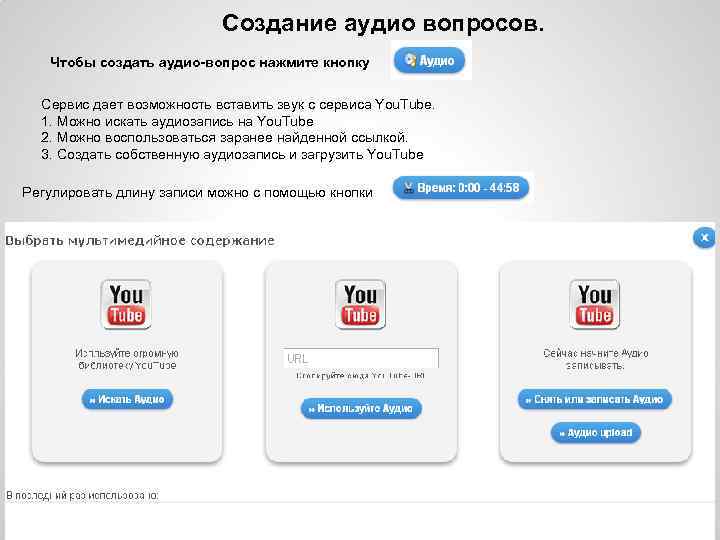Focus the YouTube URL input field
The width and height of the screenshot is (720, 540).
pos(361,358)
